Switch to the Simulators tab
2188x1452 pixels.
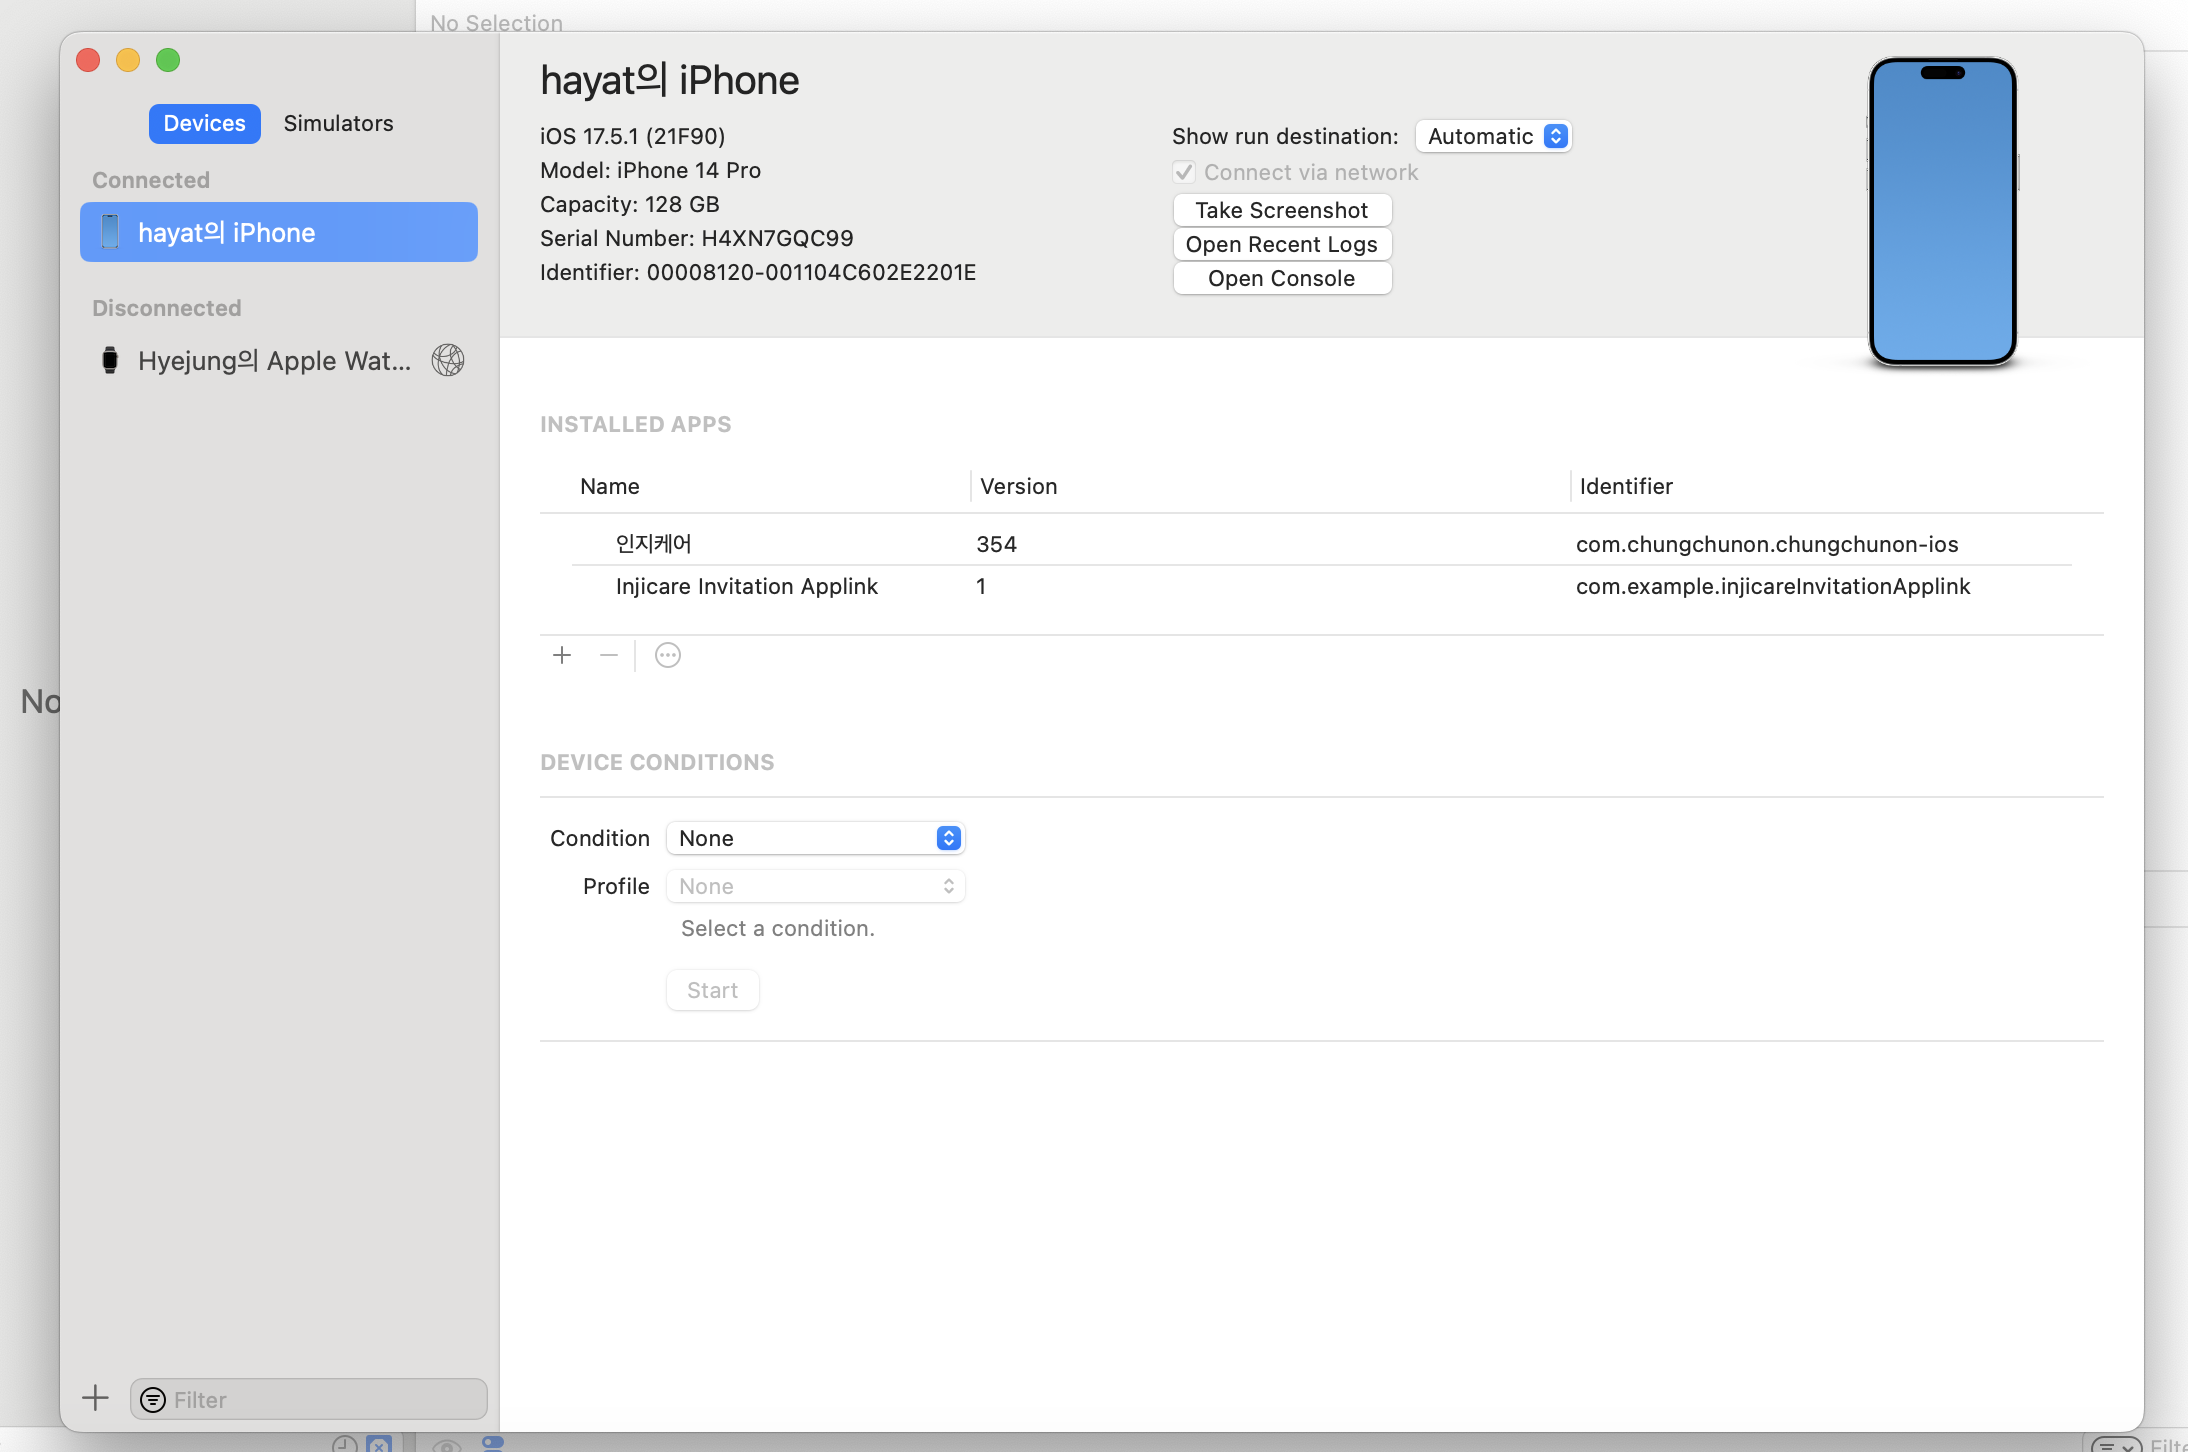338,123
